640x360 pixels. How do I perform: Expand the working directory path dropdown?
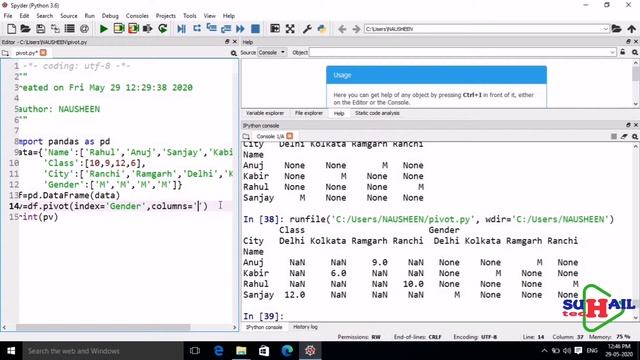pyautogui.click(x=606, y=29)
